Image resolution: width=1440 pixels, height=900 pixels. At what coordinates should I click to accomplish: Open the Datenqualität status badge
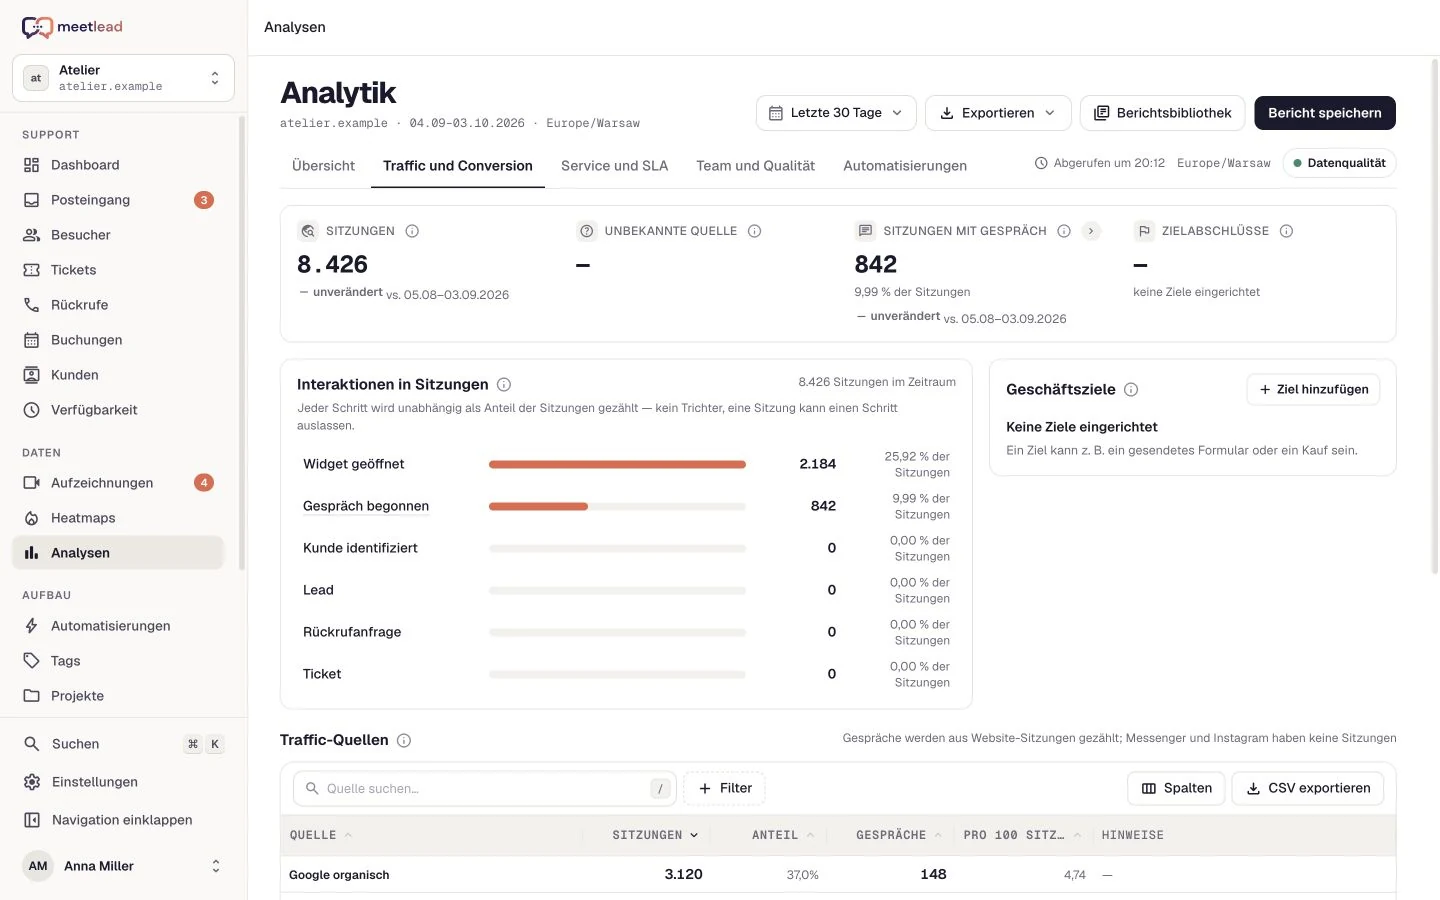click(x=1338, y=163)
